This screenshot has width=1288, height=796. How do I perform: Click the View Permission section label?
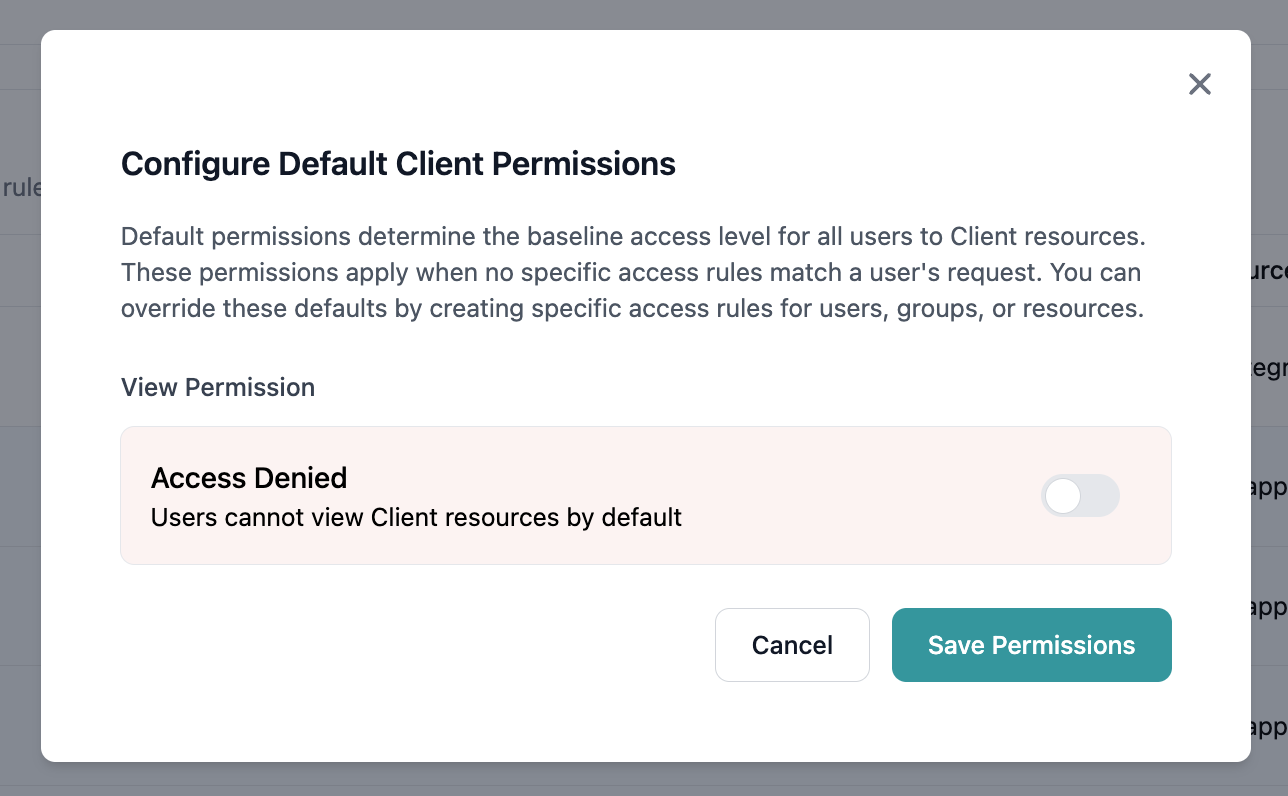pyautogui.click(x=217, y=387)
